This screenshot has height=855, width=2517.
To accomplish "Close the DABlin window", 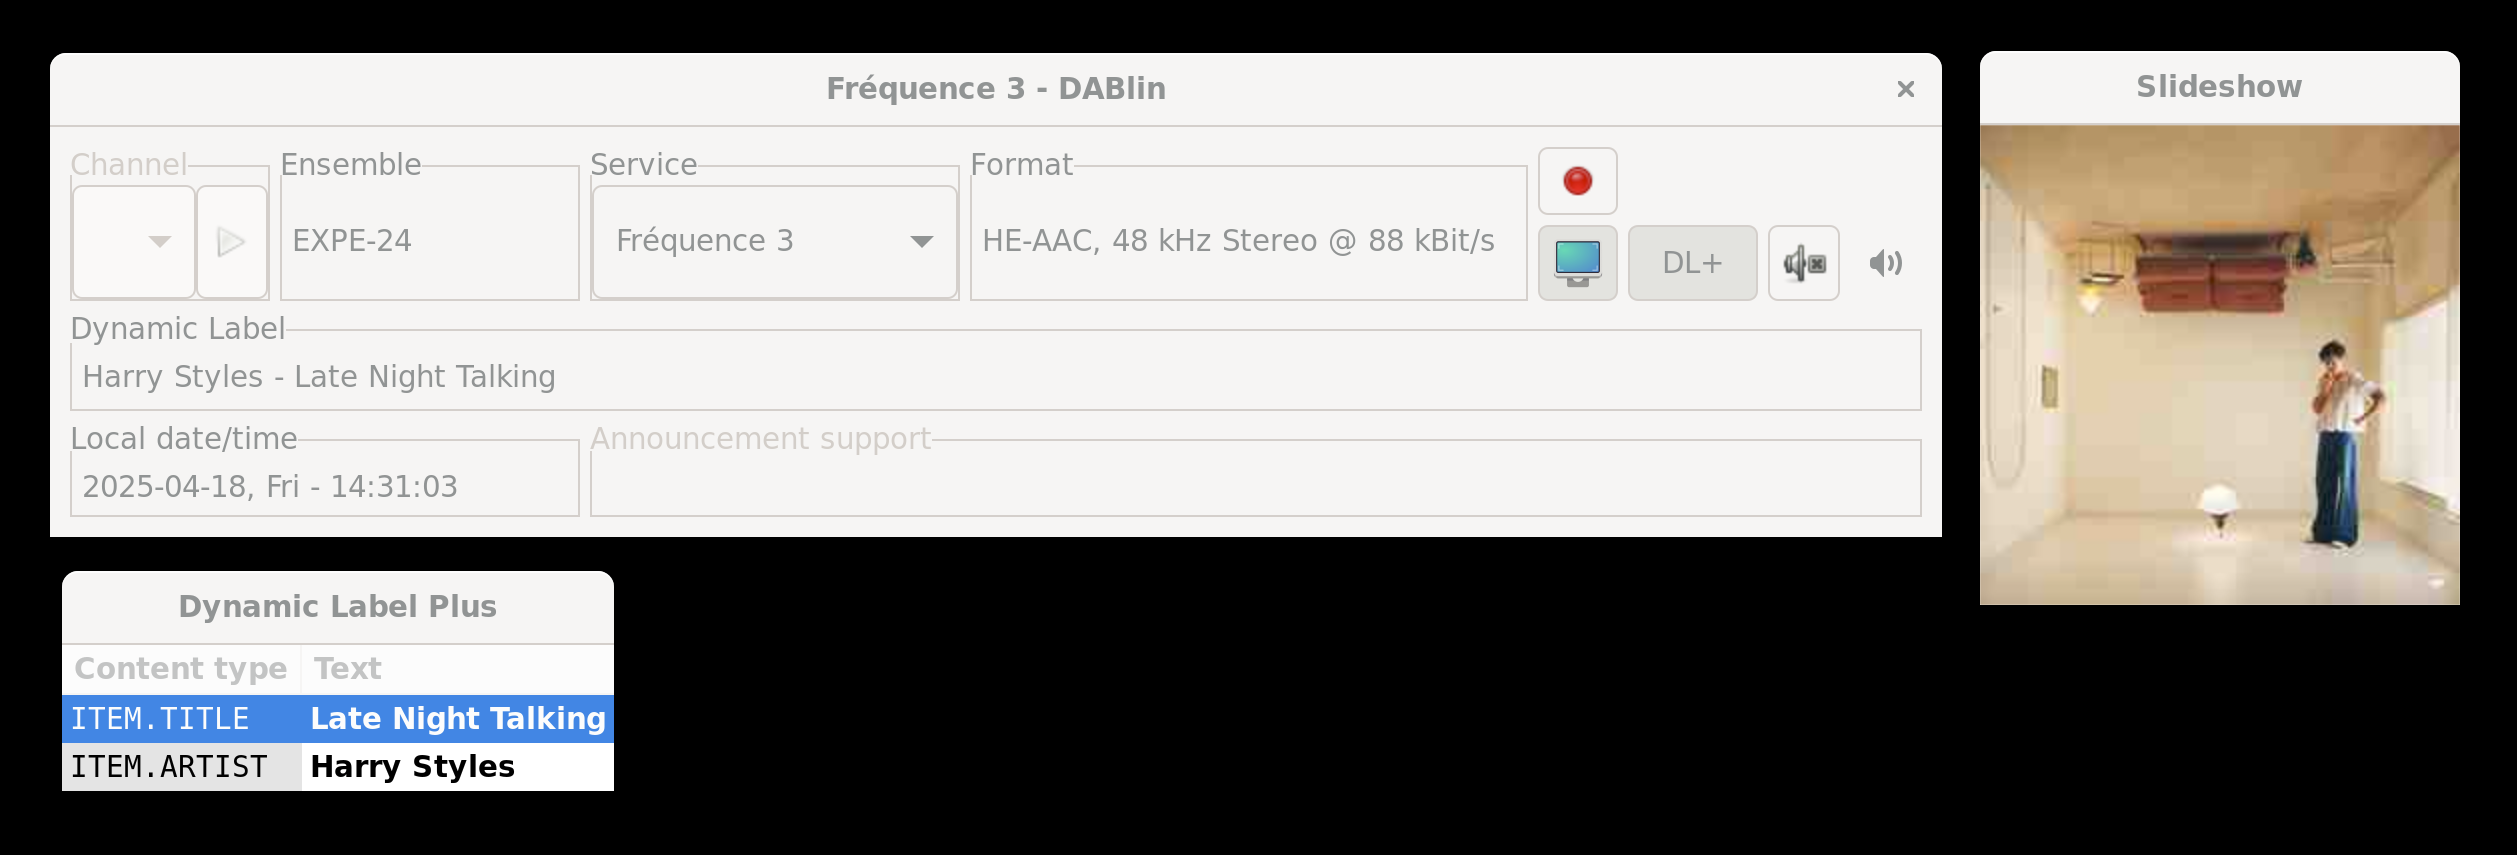I will point(1905,89).
